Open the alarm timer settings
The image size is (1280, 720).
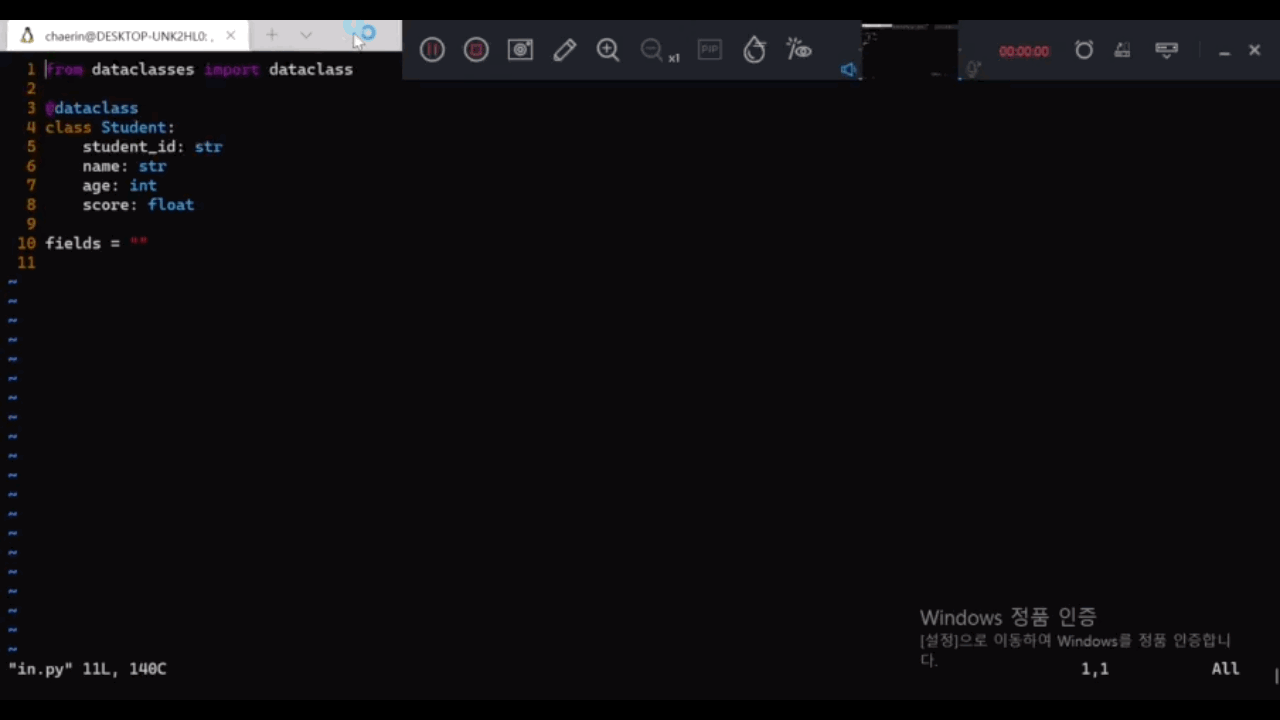coord(1084,50)
